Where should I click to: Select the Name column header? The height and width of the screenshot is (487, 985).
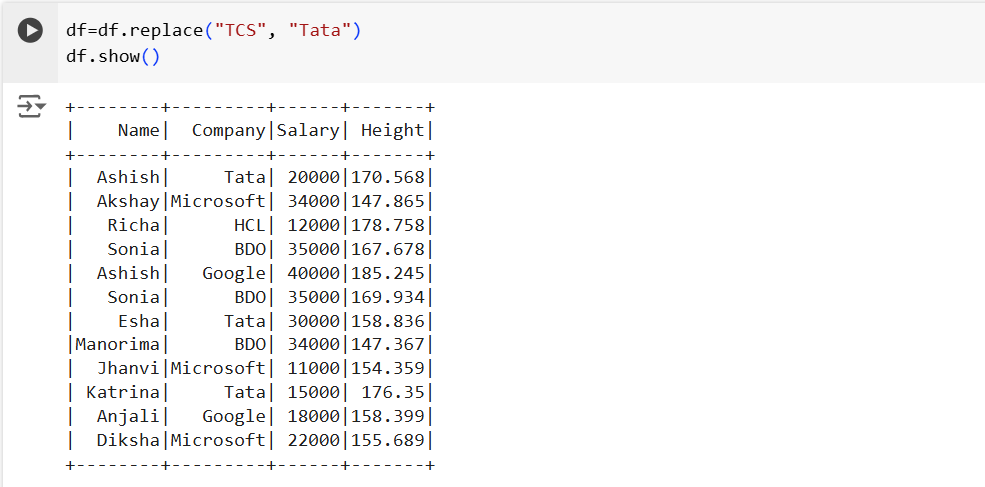click(x=138, y=130)
